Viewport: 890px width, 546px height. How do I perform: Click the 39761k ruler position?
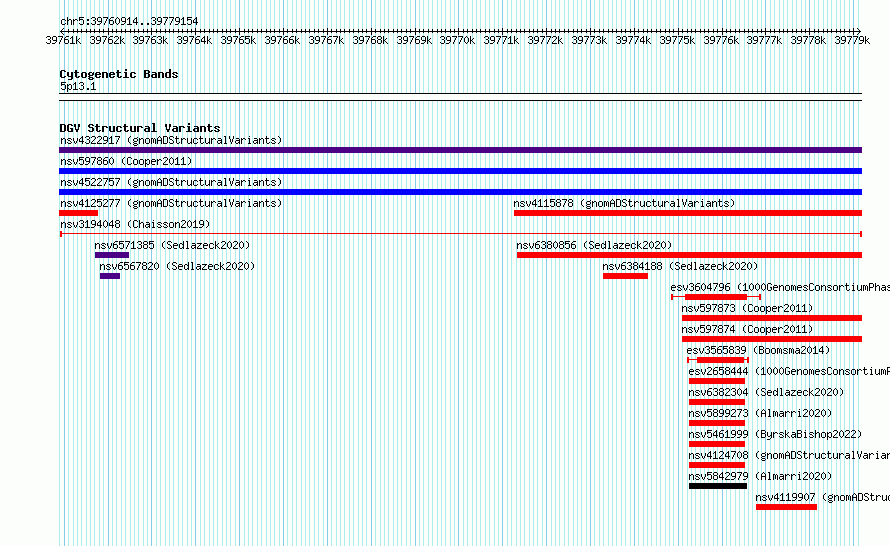click(x=63, y=40)
